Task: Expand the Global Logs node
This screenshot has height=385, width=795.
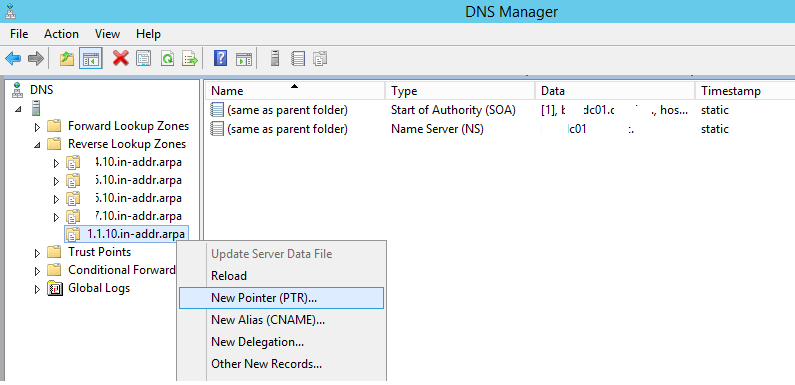Action: coord(37,290)
